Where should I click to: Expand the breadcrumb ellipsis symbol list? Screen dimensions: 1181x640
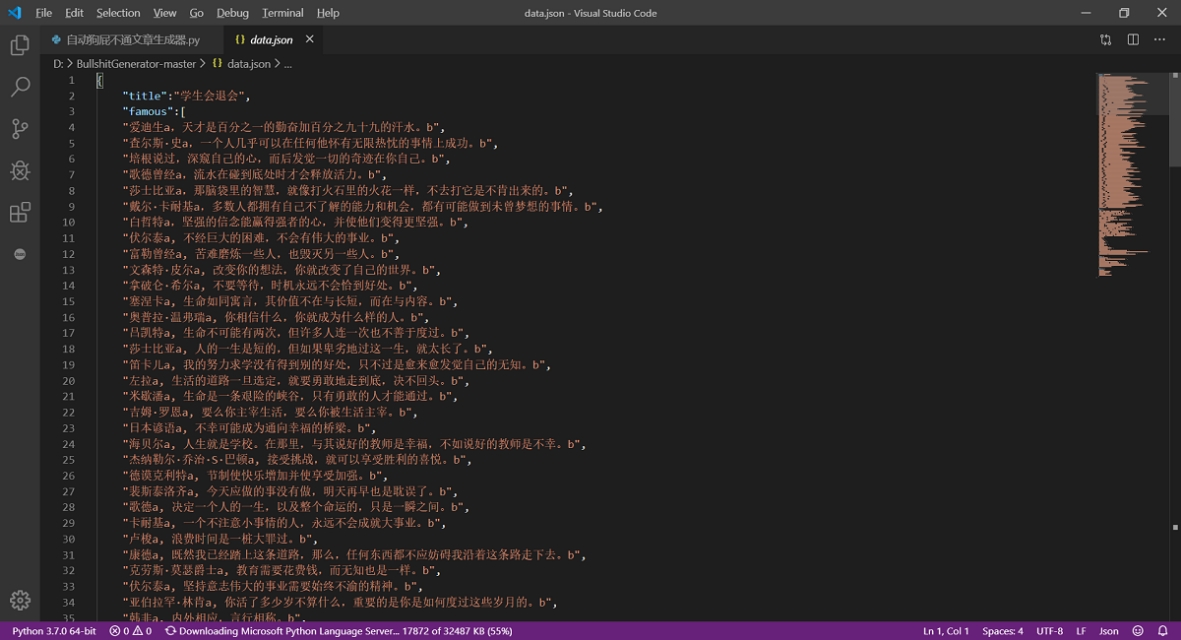288,64
